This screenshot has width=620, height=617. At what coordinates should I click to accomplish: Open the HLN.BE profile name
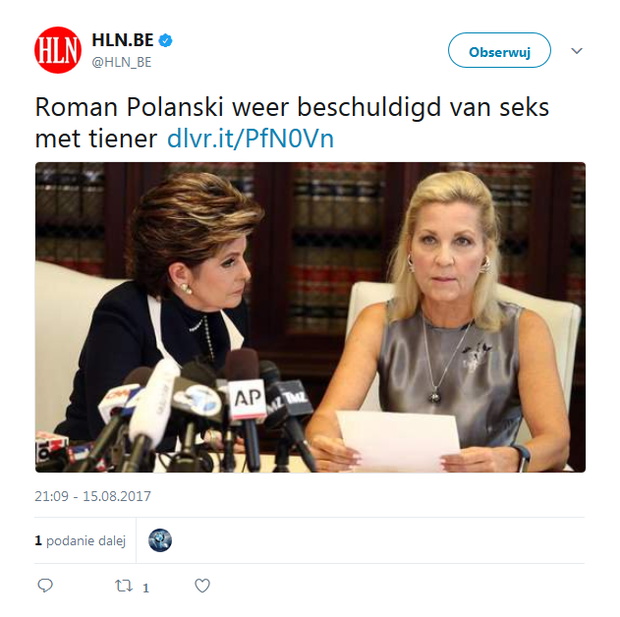tap(123, 41)
